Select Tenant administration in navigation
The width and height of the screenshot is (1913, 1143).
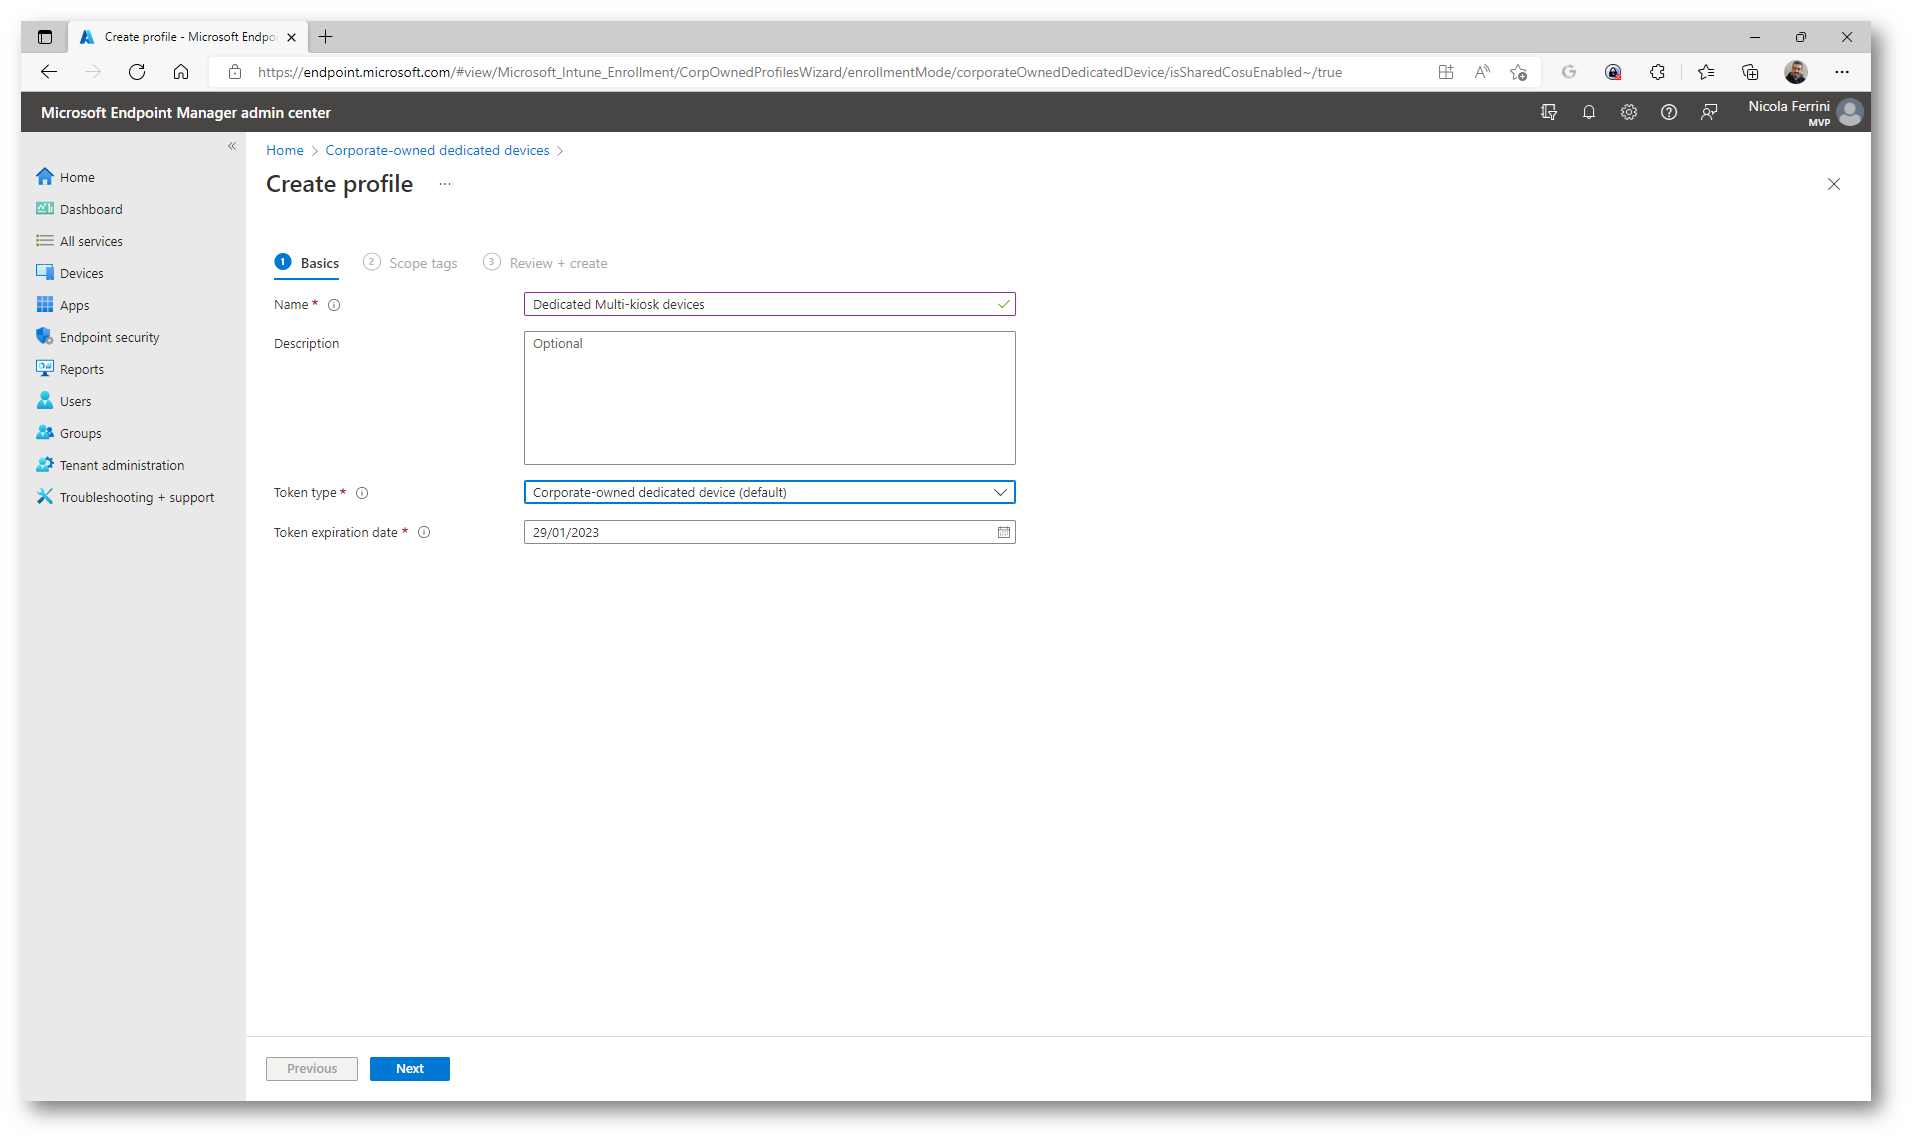coord(121,466)
